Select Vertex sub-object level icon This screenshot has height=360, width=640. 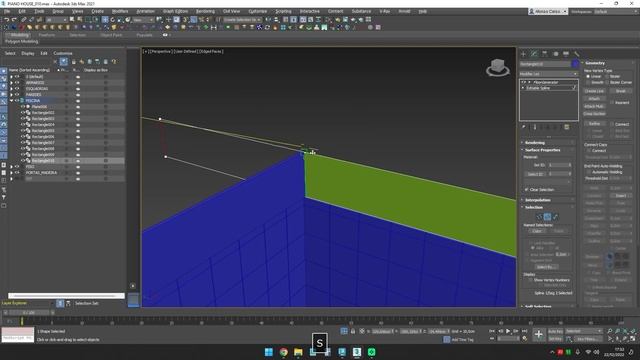click(x=539, y=217)
